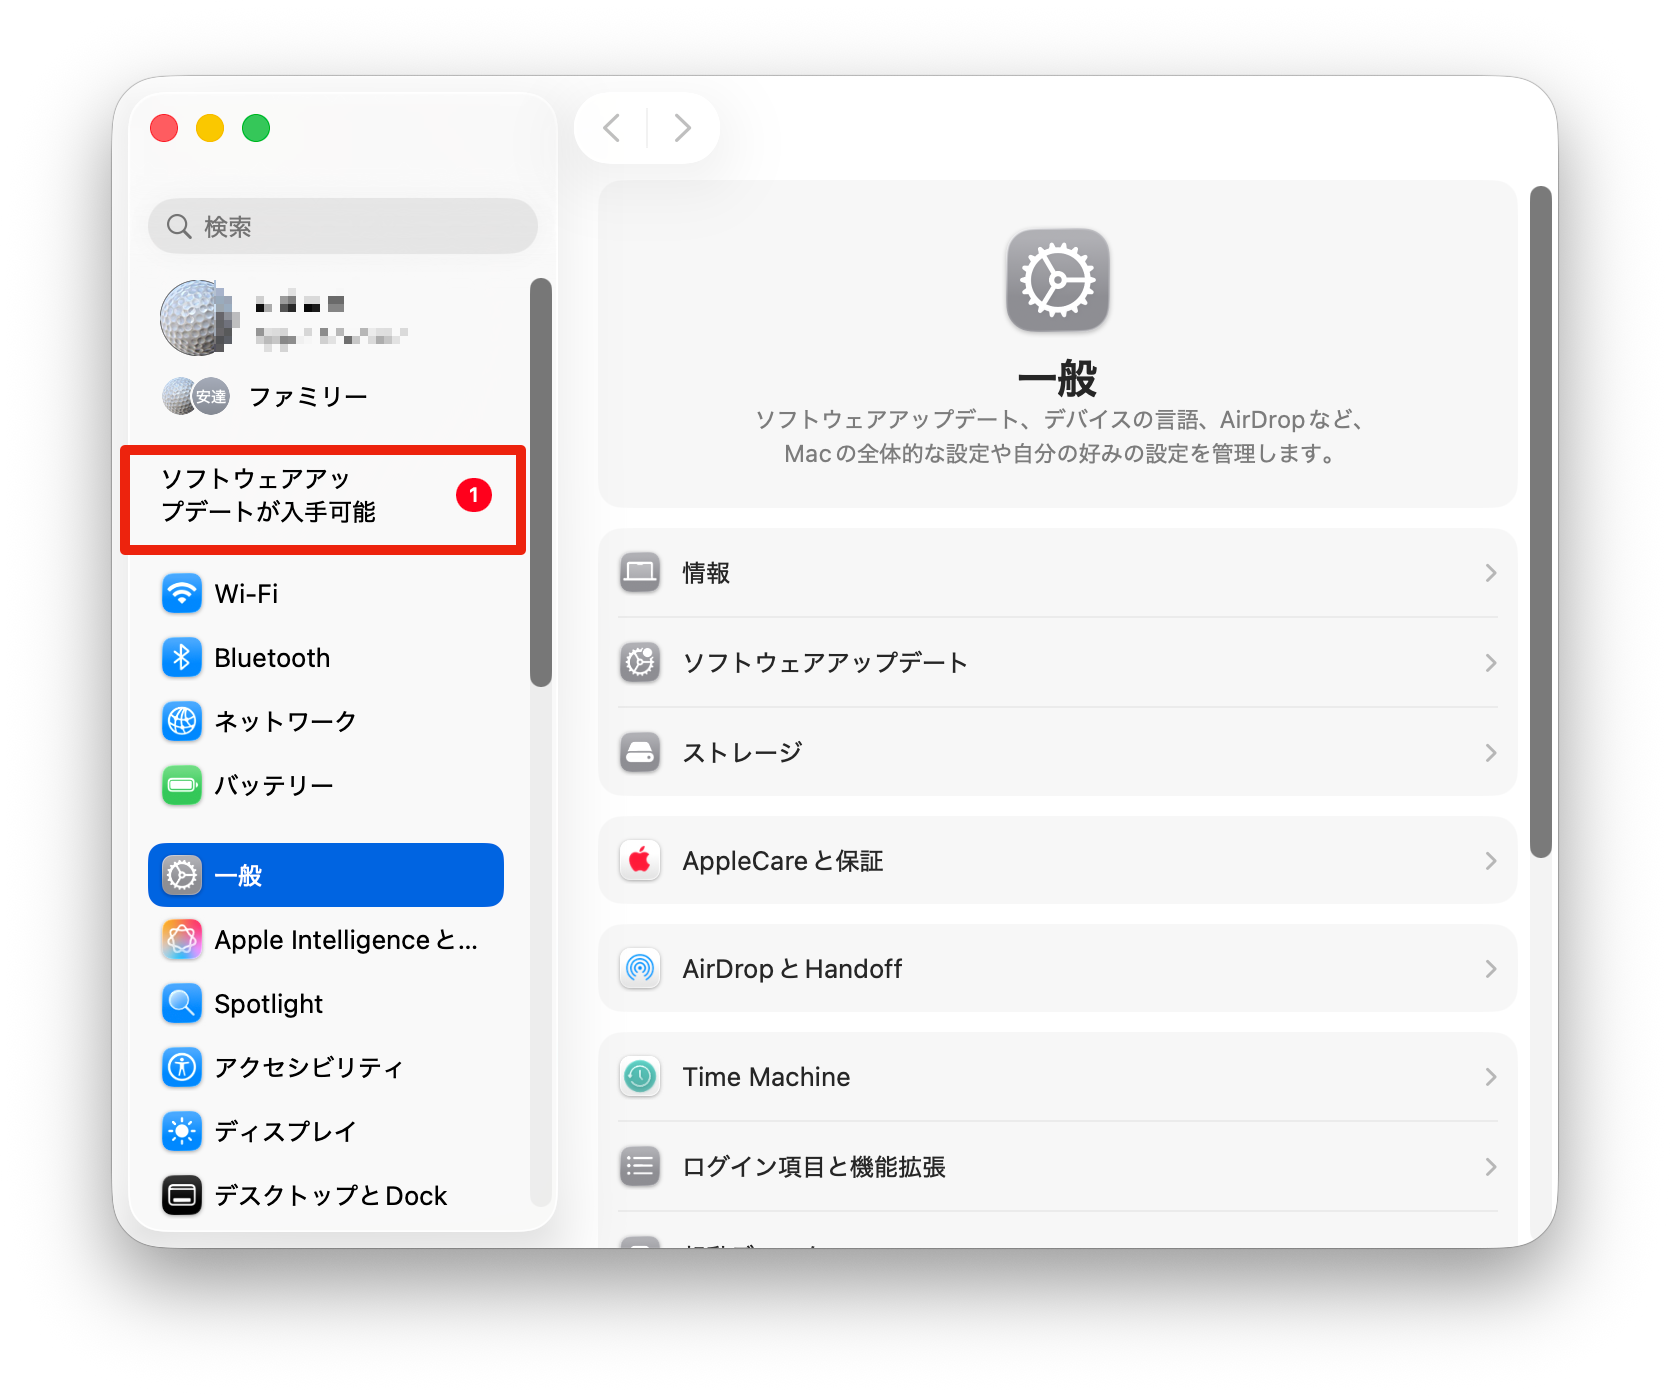Click the 検索 search field
This screenshot has width=1670, height=1396.
(x=343, y=227)
